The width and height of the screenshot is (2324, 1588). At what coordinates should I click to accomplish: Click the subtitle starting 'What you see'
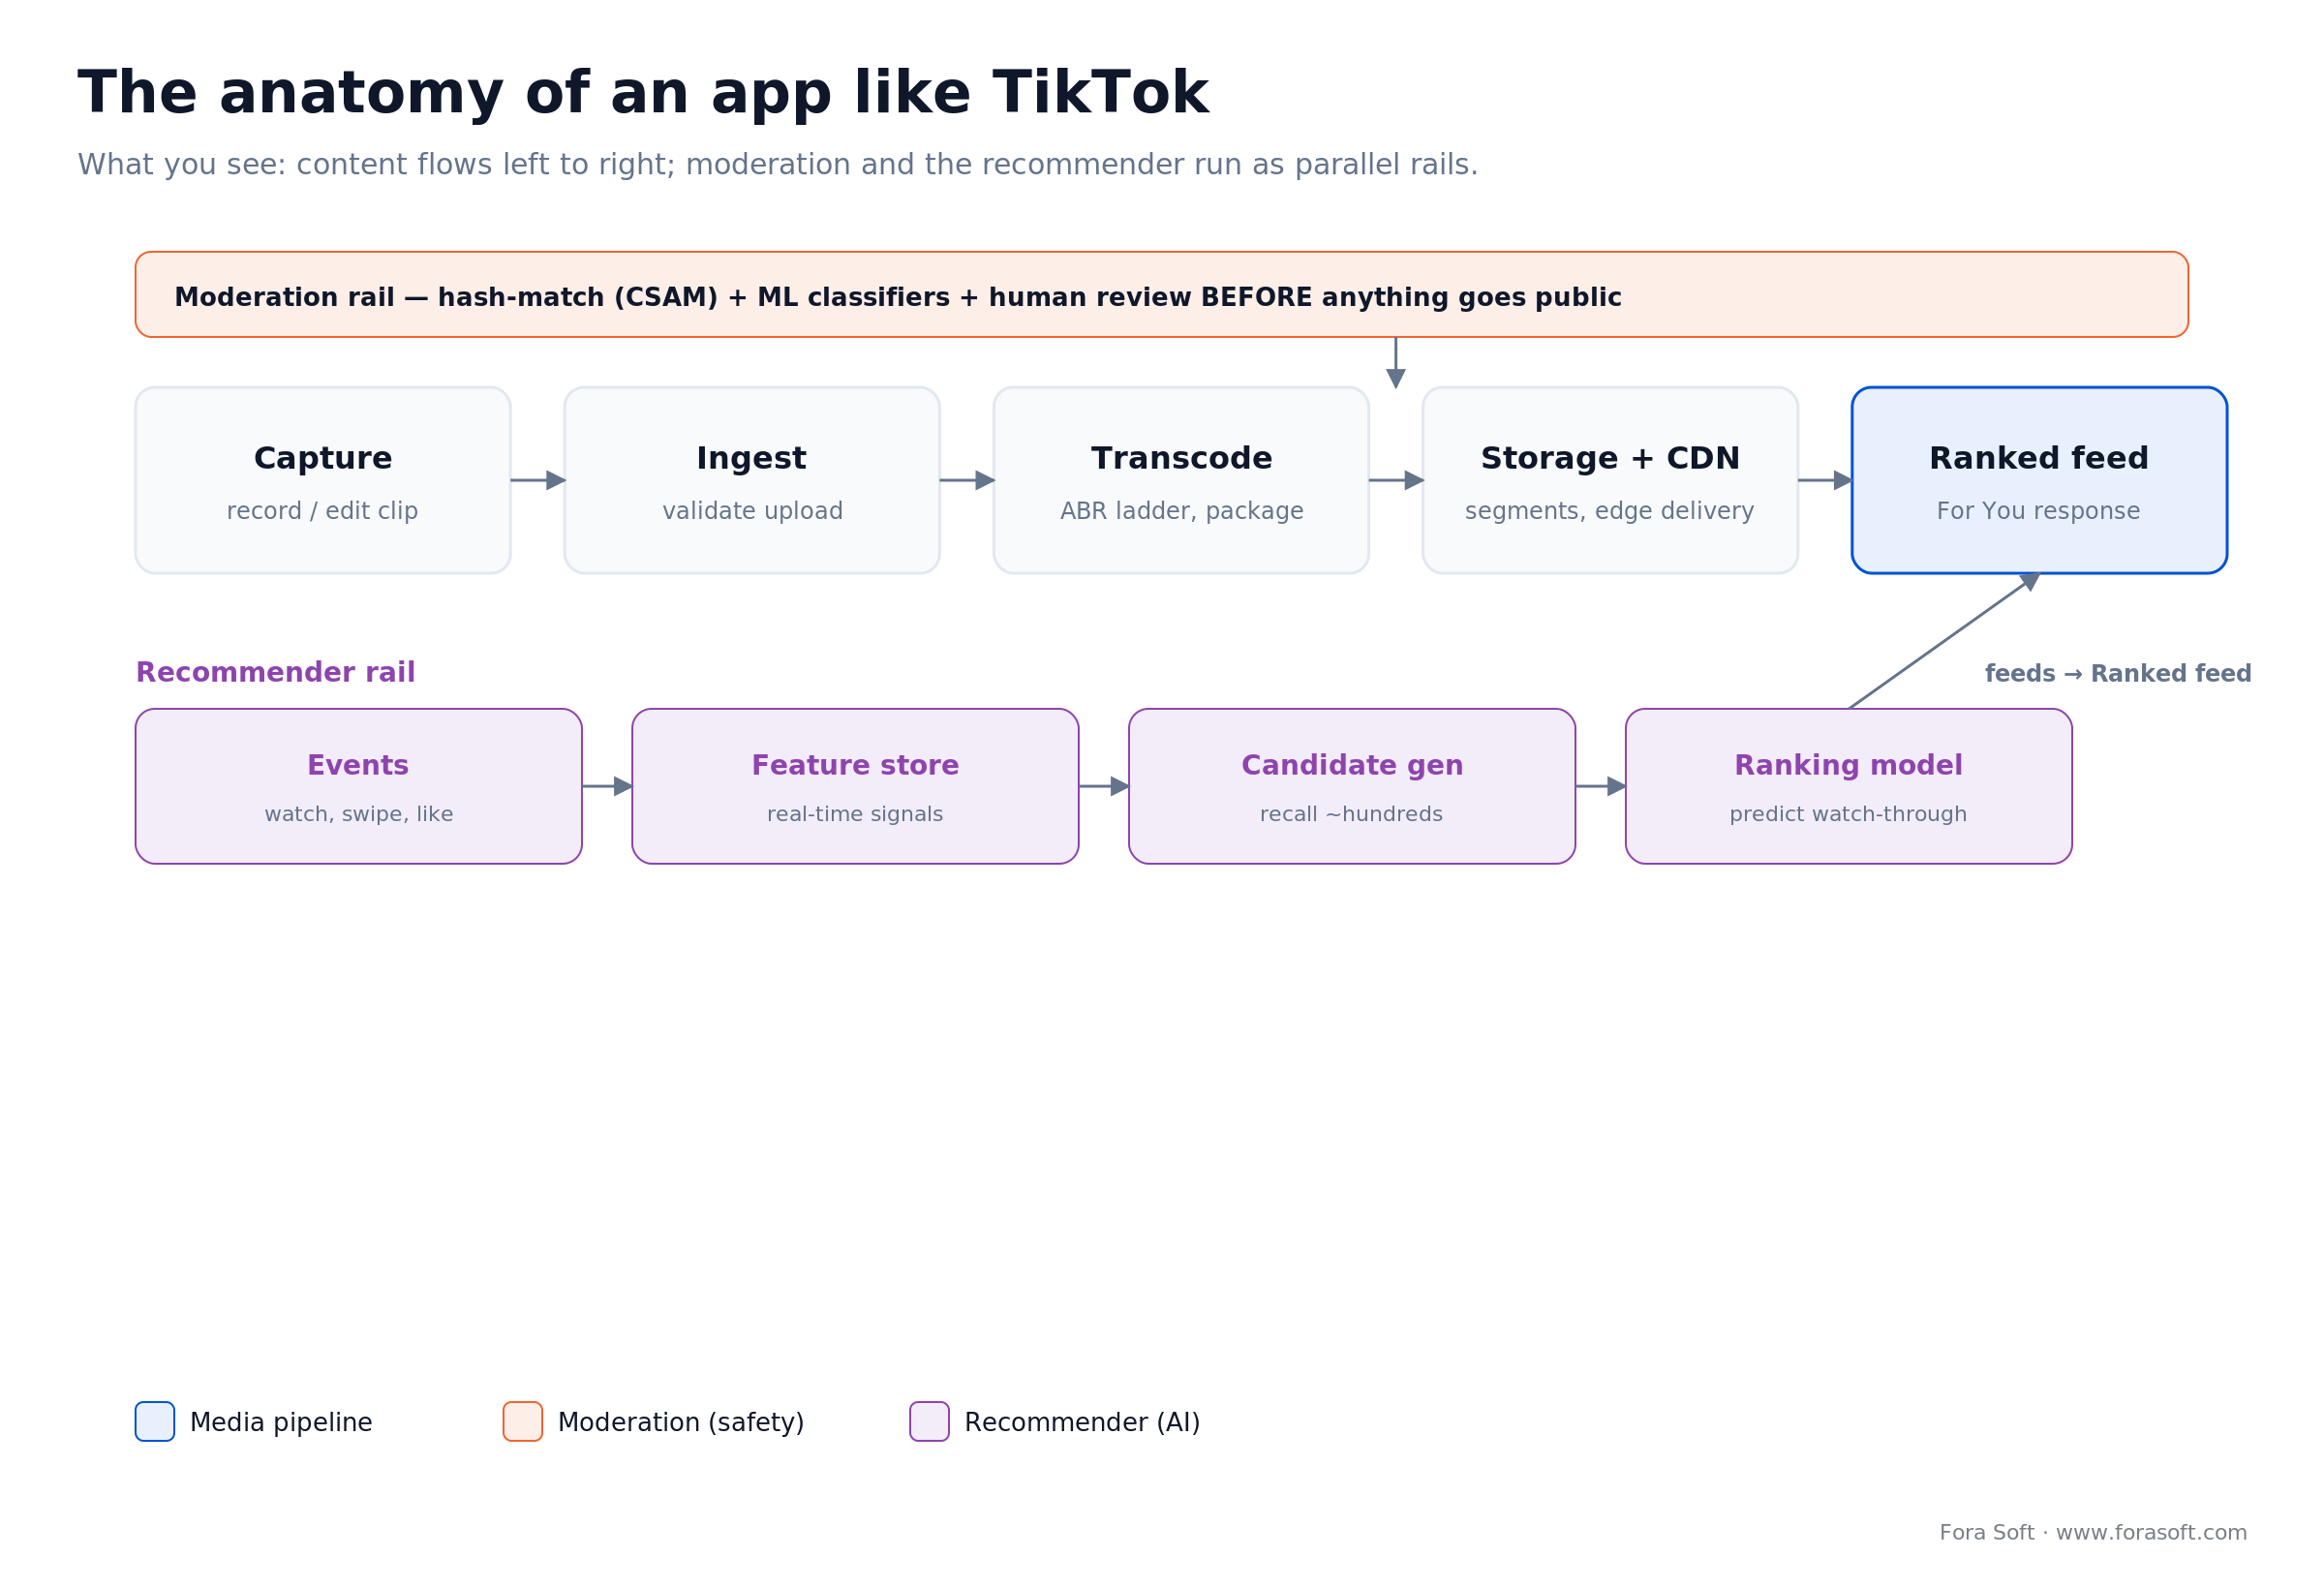click(777, 164)
